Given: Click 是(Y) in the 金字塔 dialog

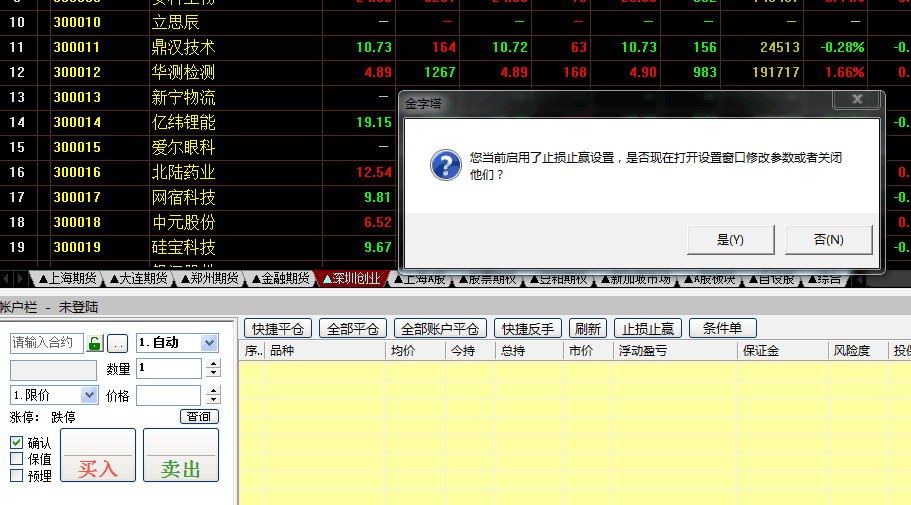Looking at the screenshot, I should (x=730, y=240).
